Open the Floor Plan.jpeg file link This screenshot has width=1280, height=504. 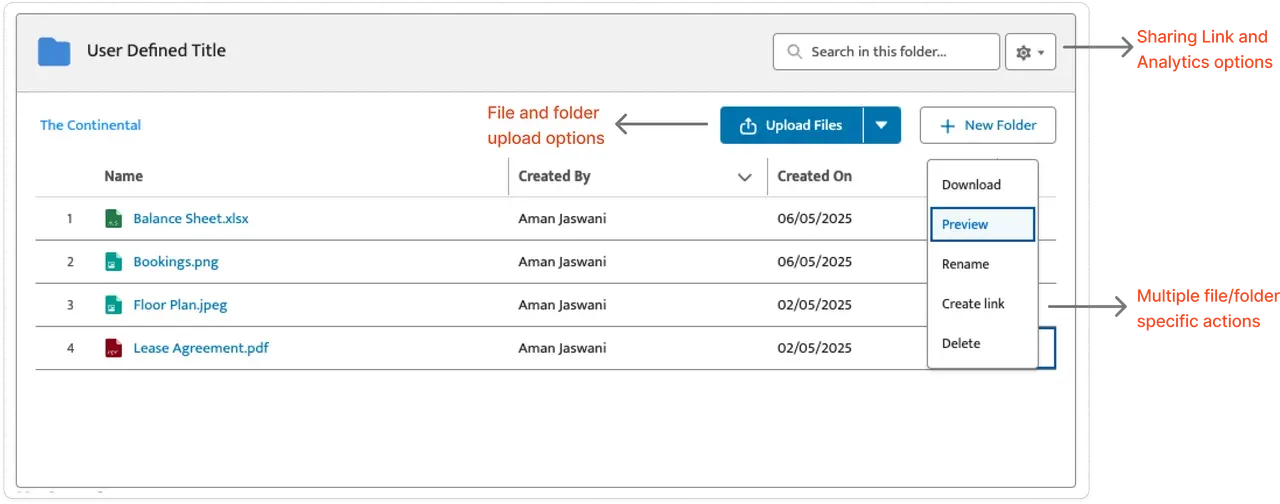pyautogui.click(x=180, y=305)
